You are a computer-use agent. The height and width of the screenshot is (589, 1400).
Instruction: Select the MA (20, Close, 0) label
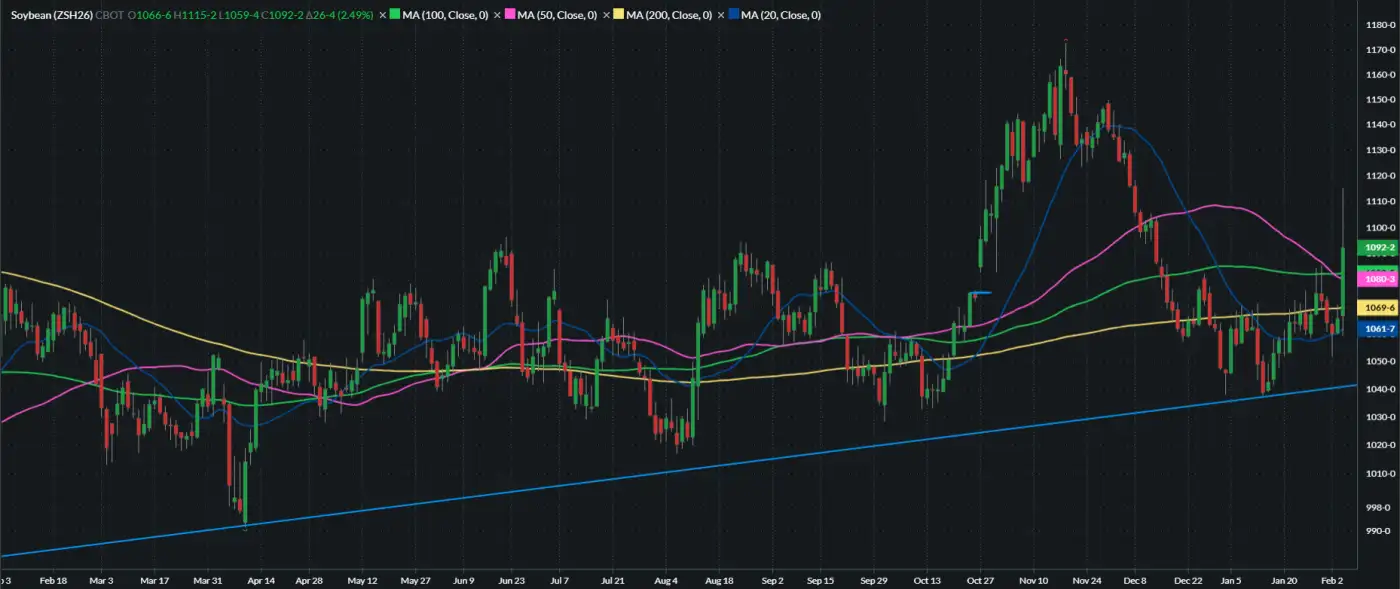point(781,16)
